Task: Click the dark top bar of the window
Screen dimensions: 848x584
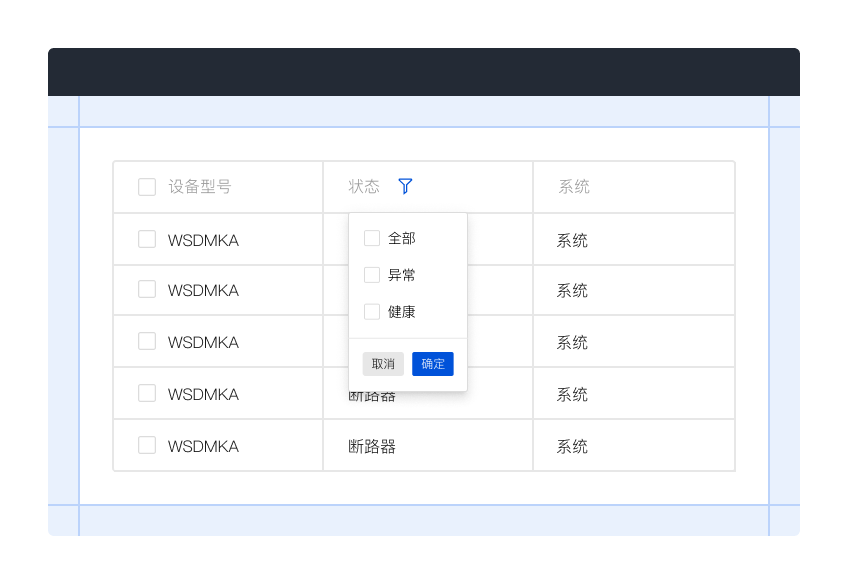Action: click(x=424, y=71)
